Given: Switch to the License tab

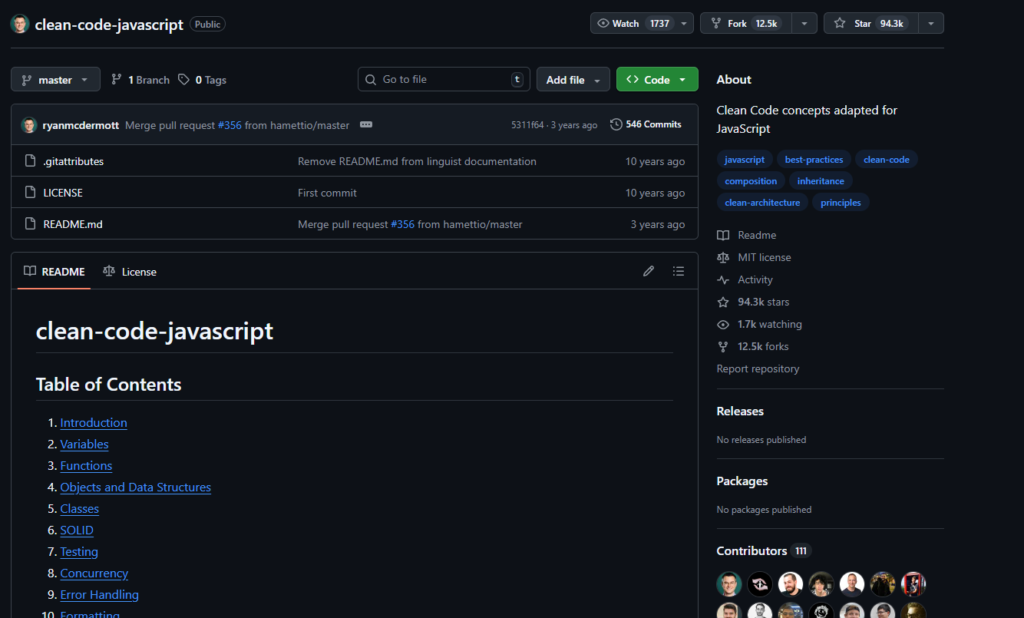Looking at the screenshot, I should pyautogui.click(x=130, y=272).
